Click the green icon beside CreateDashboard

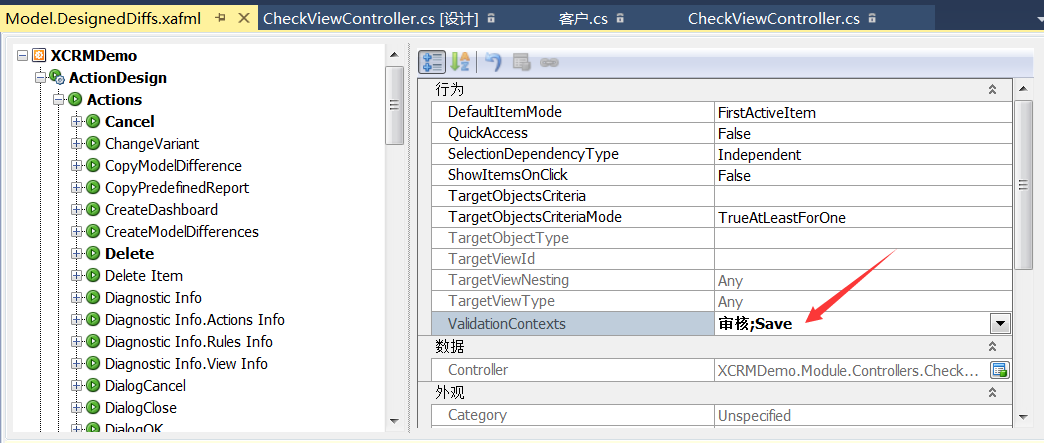coord(93,209)
